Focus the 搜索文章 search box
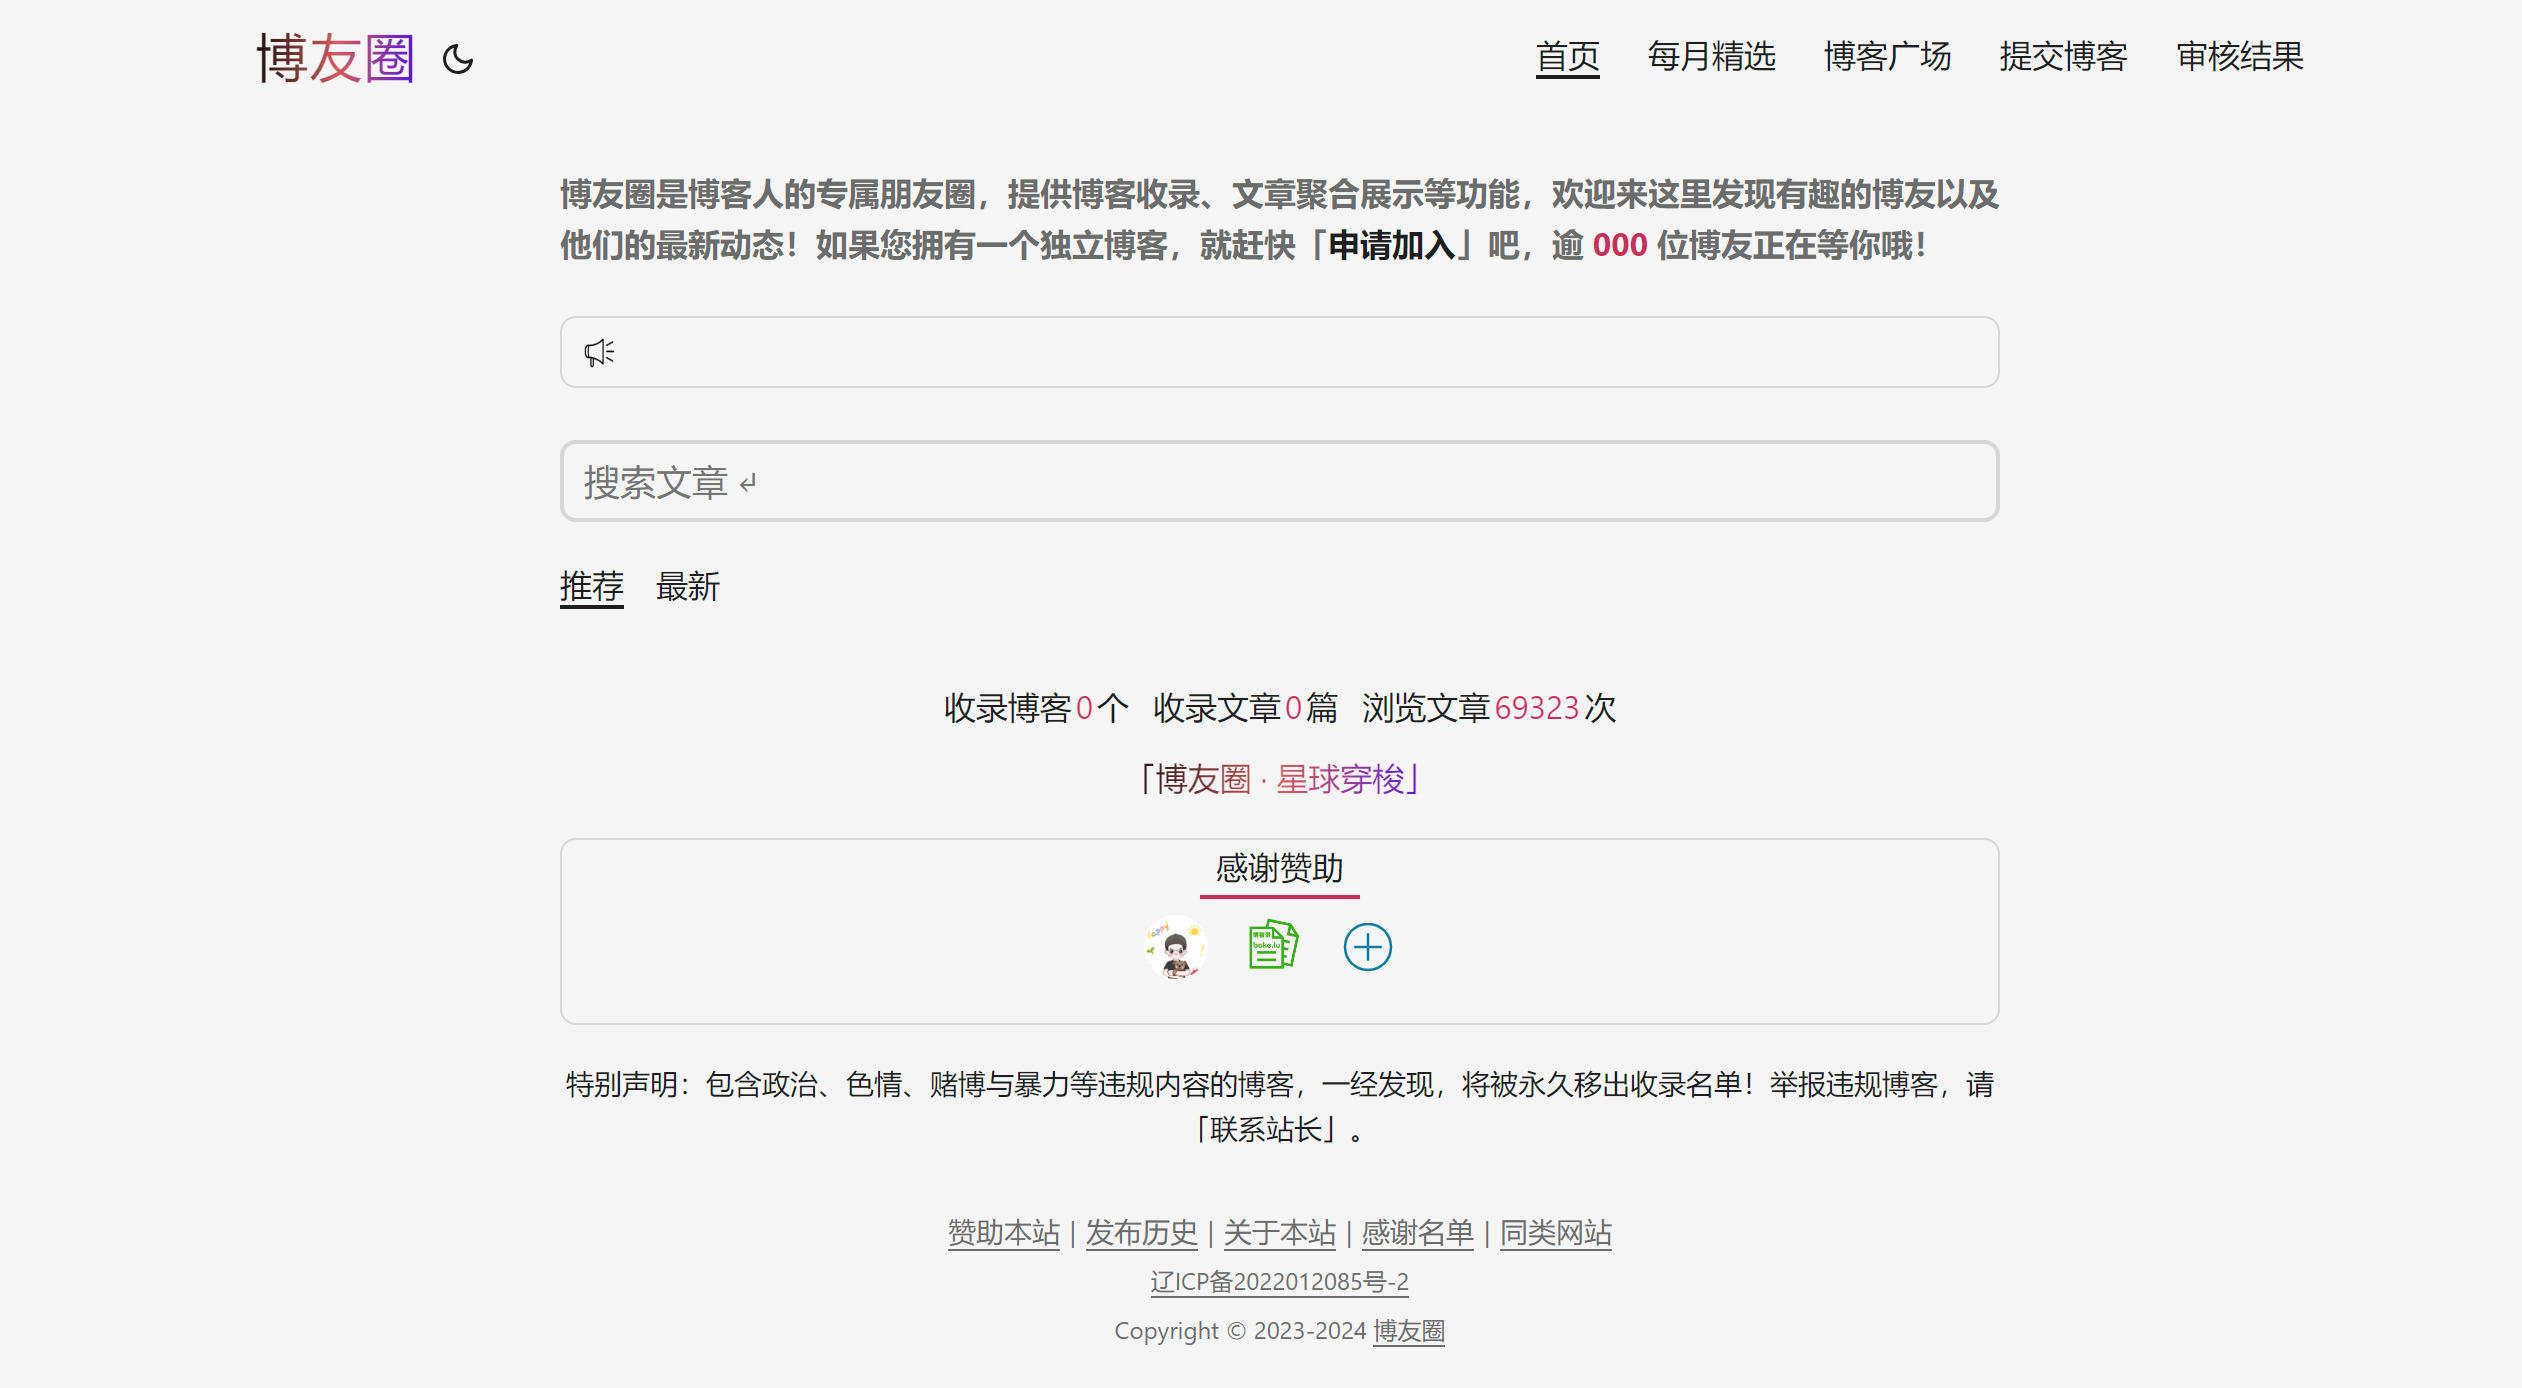2522x1388 pixels. (x=1279, y=482)
